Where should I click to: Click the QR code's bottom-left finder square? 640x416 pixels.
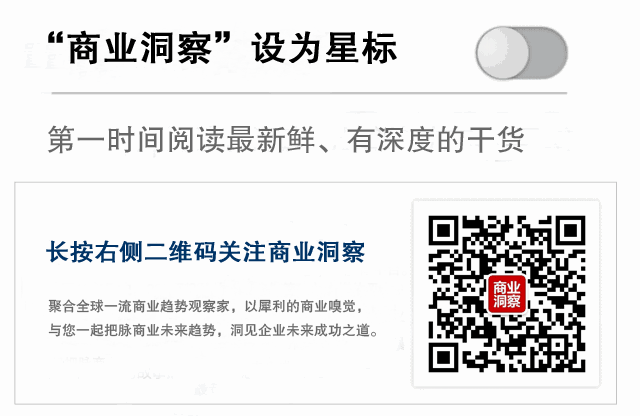443,358
